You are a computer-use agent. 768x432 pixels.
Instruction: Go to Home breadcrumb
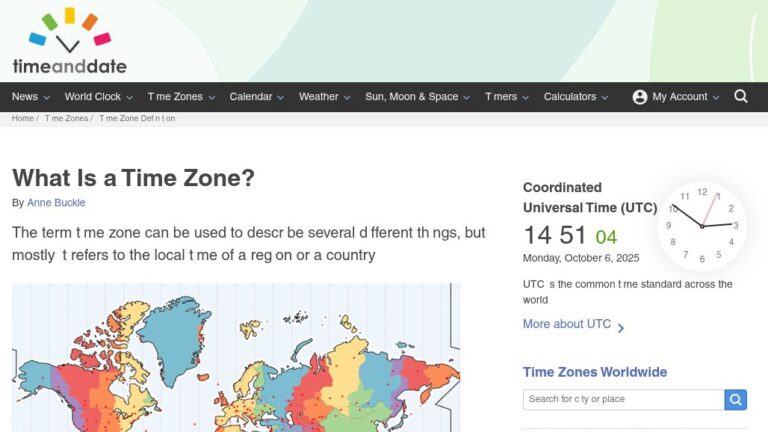[x=22, y=118]
